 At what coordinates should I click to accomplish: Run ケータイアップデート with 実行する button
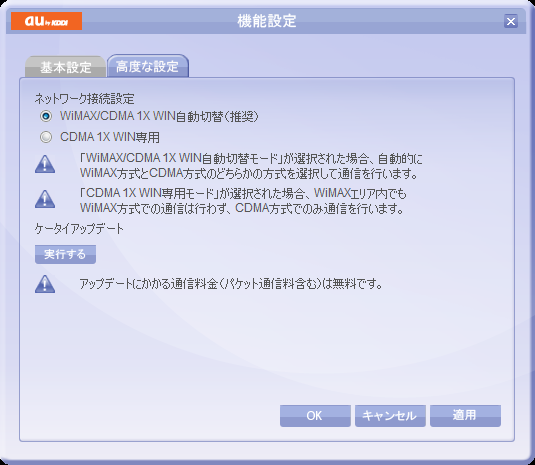[x=65, y=254]
